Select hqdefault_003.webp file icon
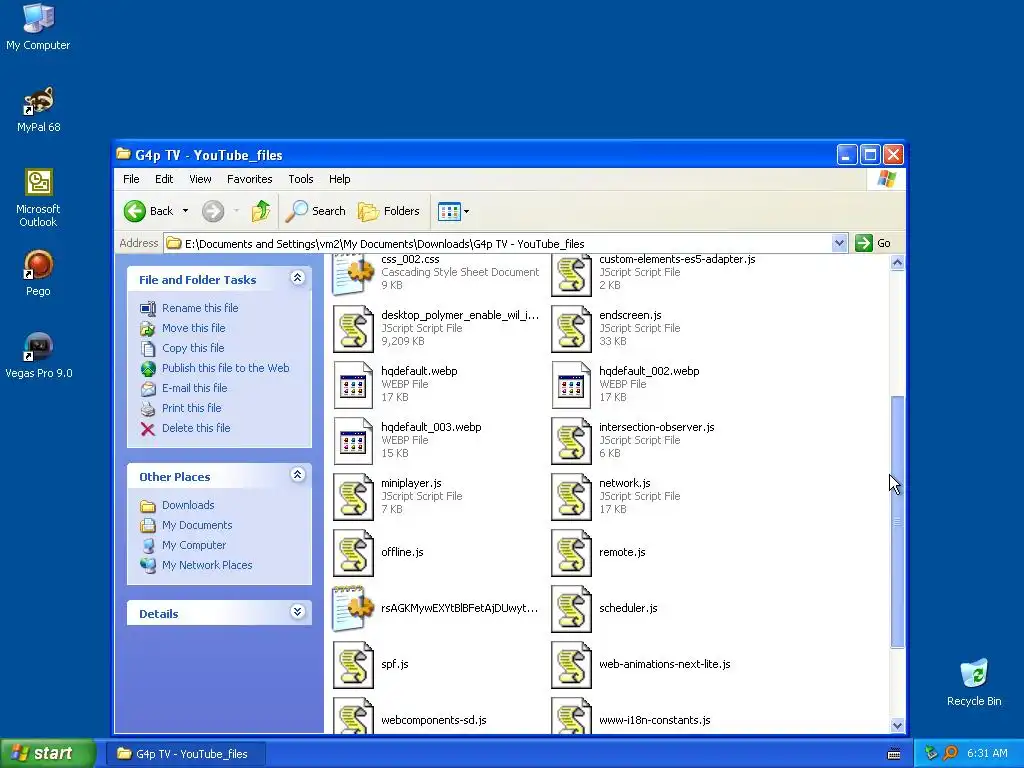 (x=353, y=441)
